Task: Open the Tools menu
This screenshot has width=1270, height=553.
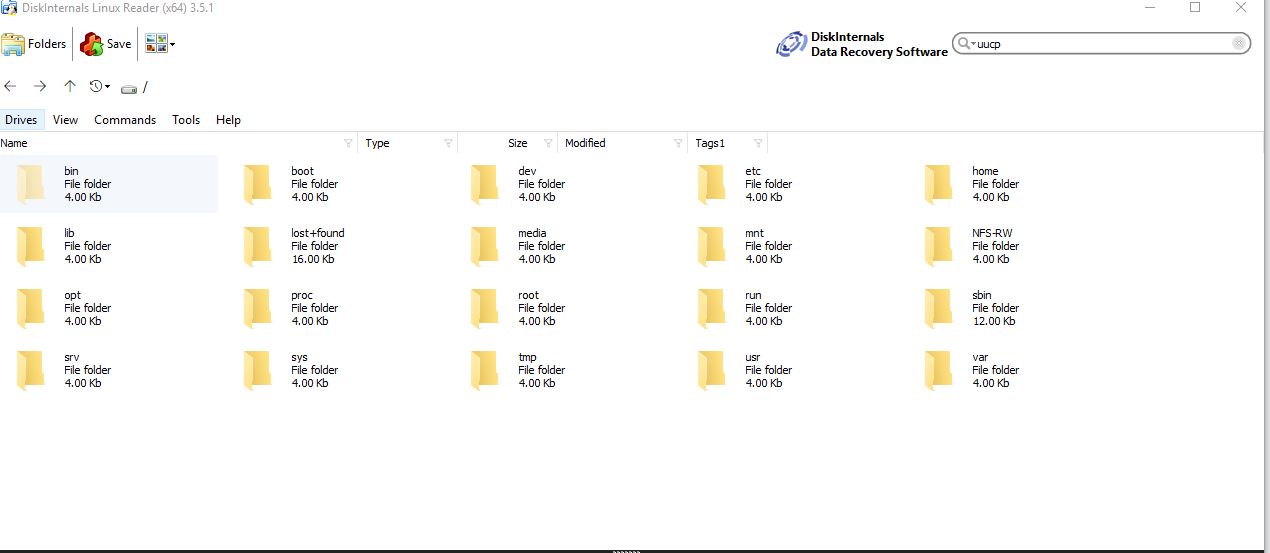Action: click(186, 120)
